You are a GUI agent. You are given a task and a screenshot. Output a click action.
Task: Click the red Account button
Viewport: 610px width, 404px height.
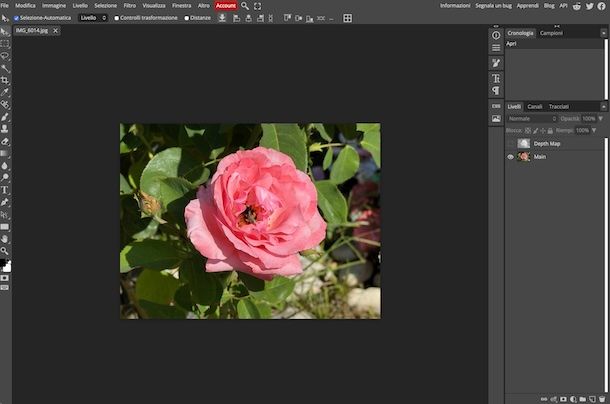point(226,5)
